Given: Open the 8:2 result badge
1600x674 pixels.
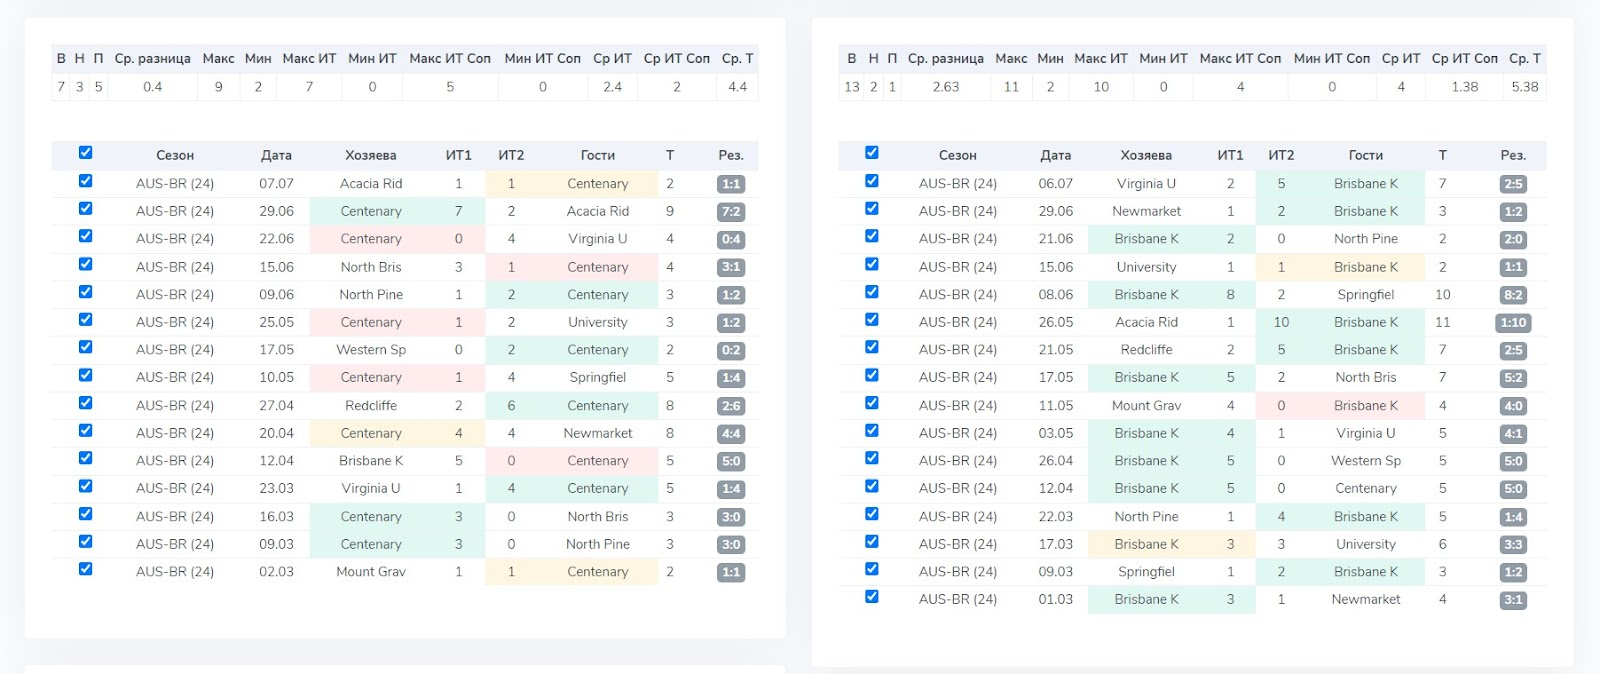Looking at the screenshot, I should 1513,295.
